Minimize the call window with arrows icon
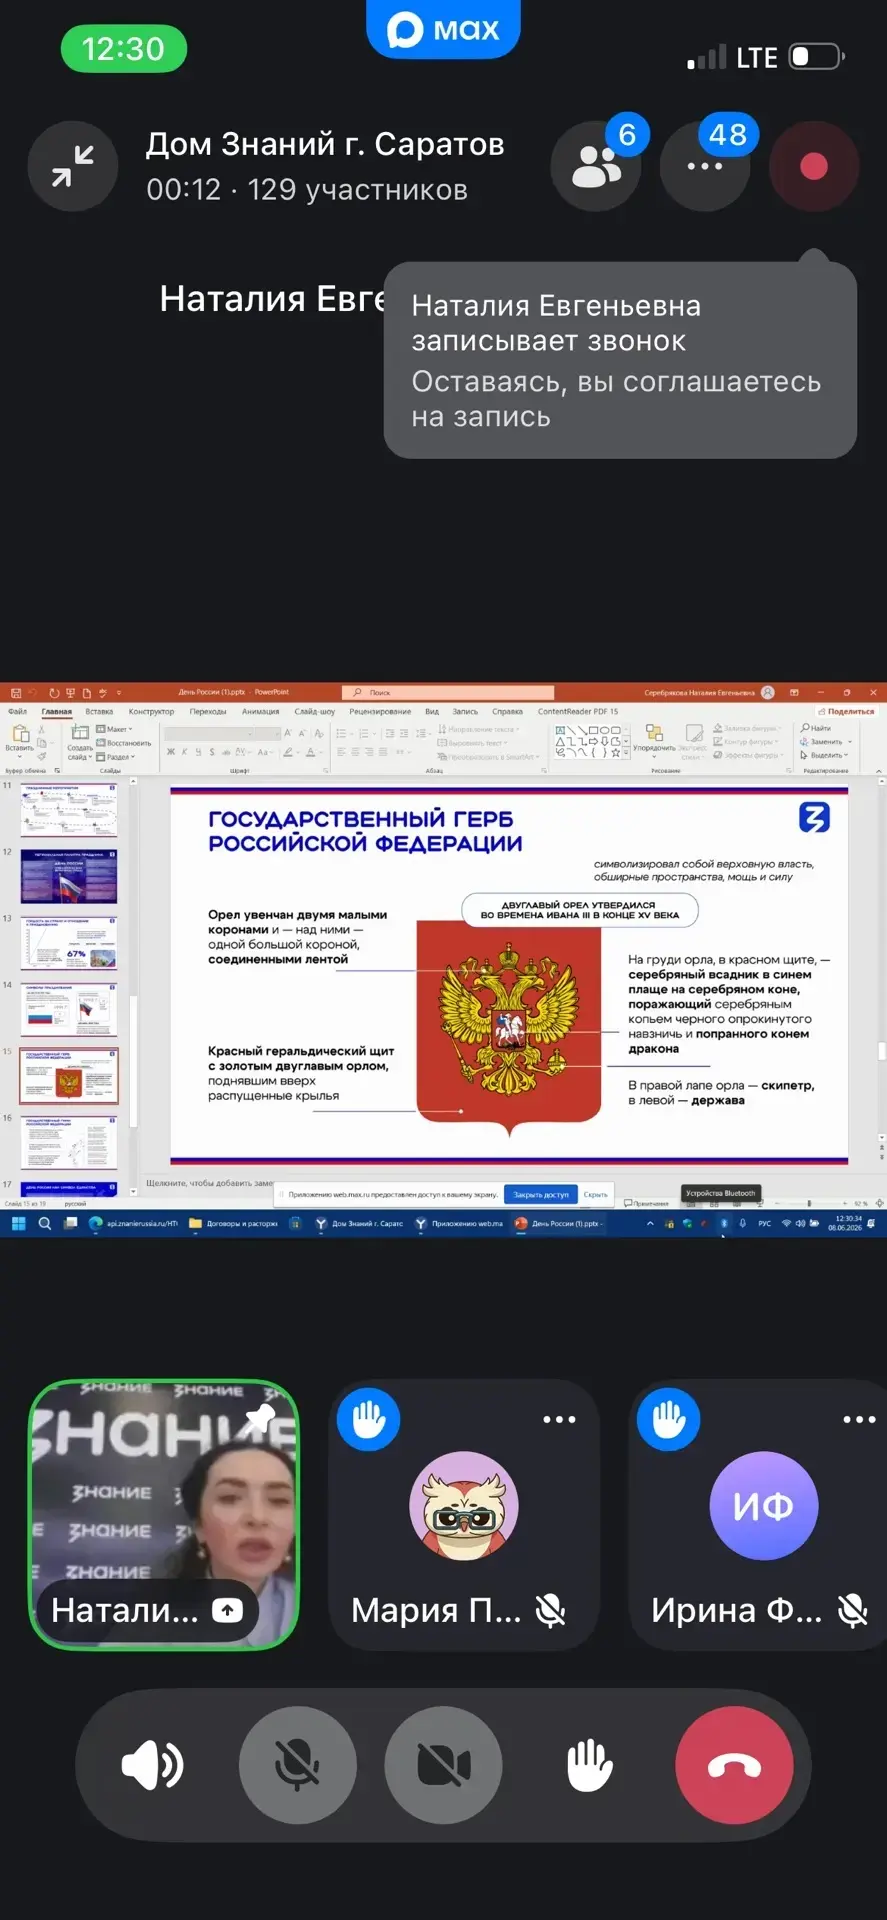This screenshot has height=1920, width=887. pyautogui.click(x=73, y=166)
